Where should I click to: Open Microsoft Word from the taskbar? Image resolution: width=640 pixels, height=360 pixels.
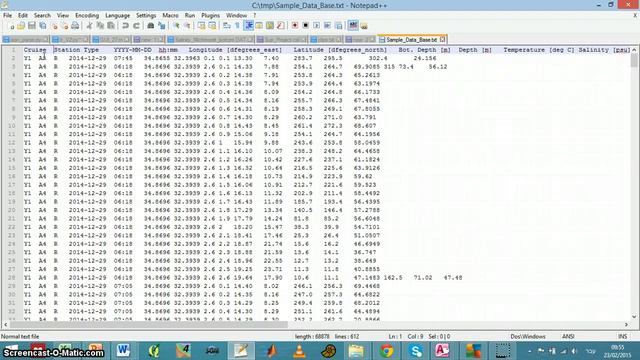click(x=123, y=351)
